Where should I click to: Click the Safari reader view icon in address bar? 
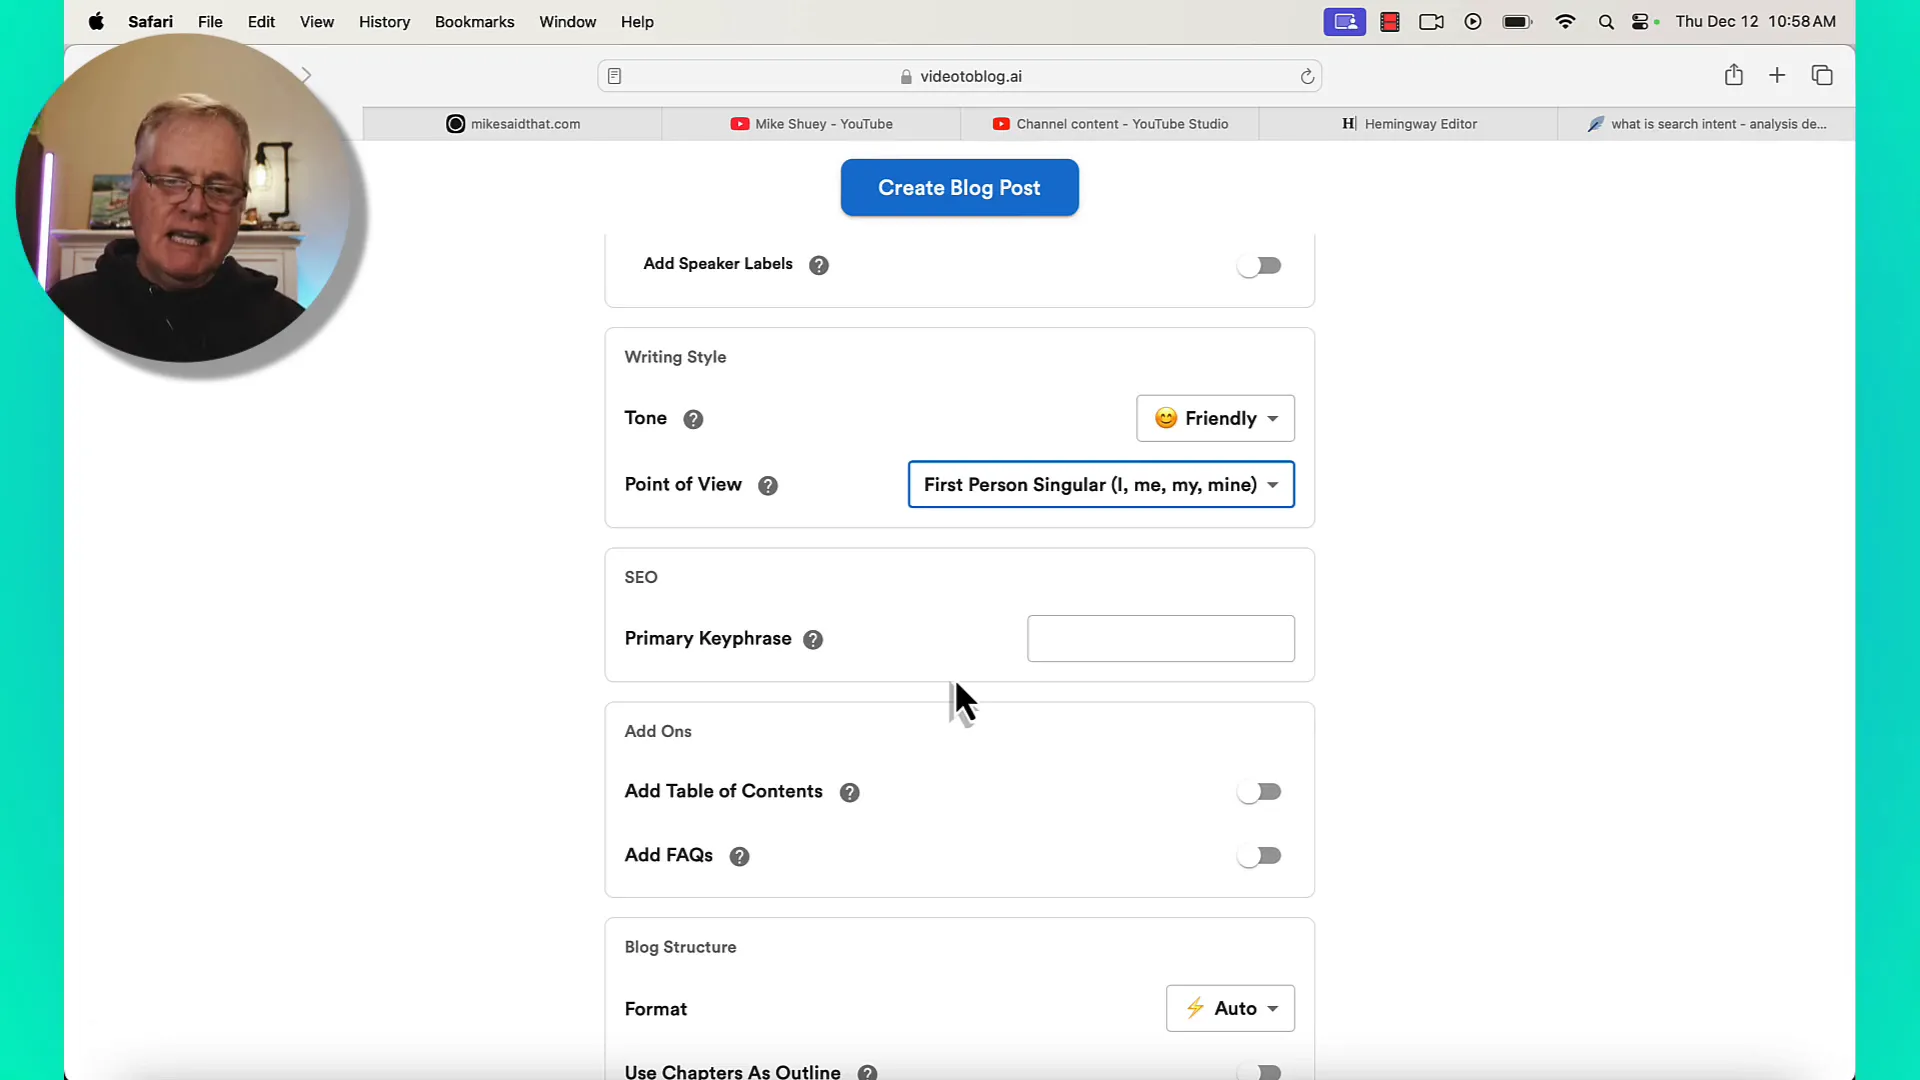coord(615,76)
